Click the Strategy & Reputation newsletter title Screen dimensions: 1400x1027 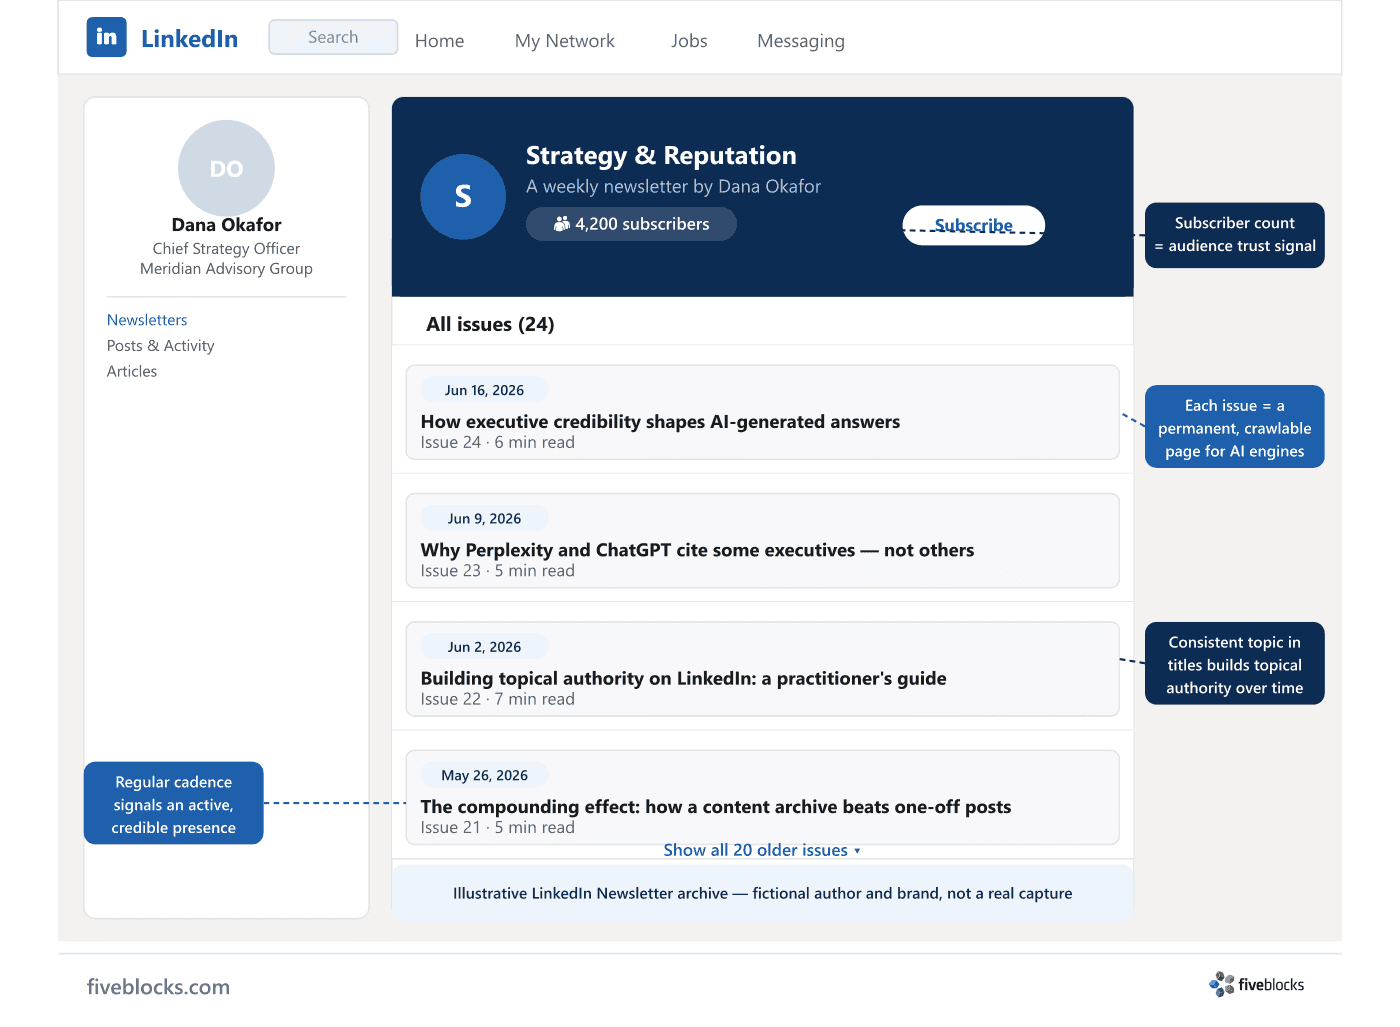tap(661, 156)
